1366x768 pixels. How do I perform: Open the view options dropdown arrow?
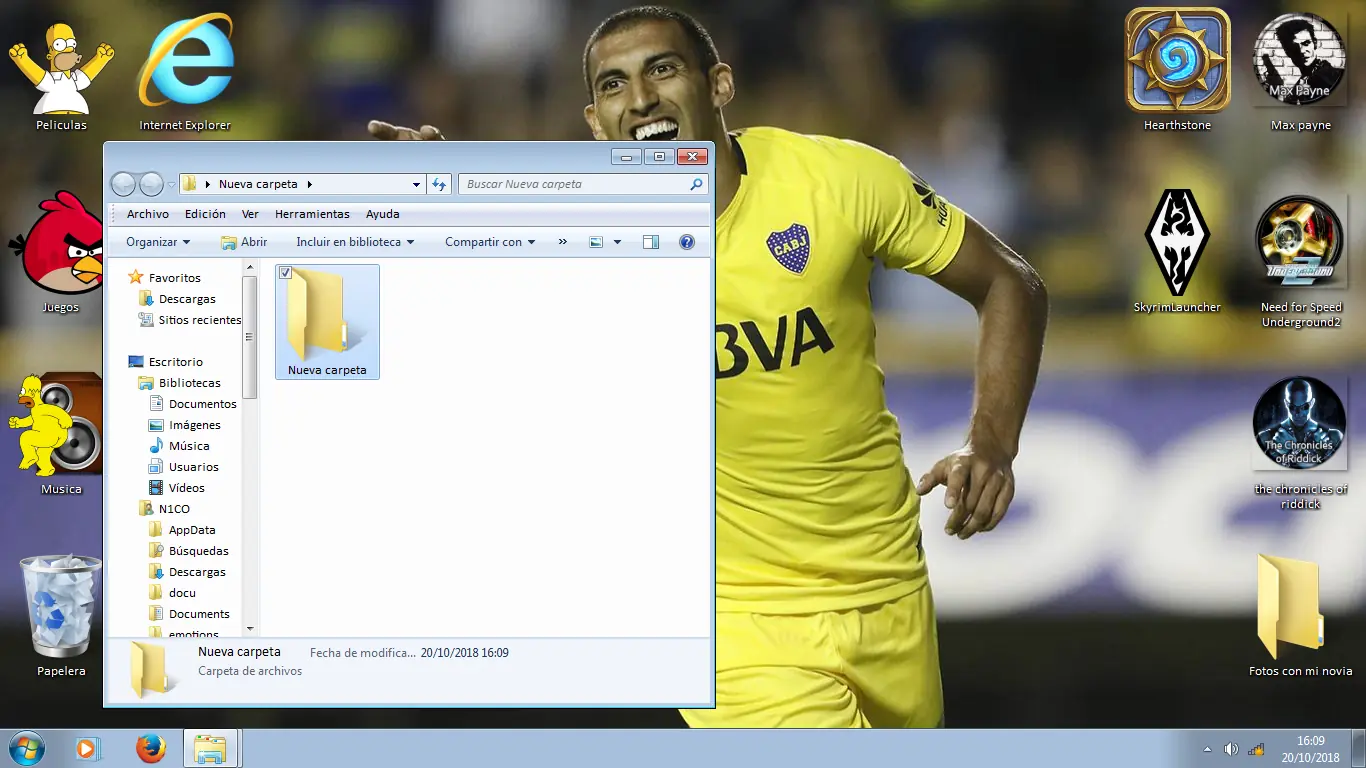[x=617, y=242]
